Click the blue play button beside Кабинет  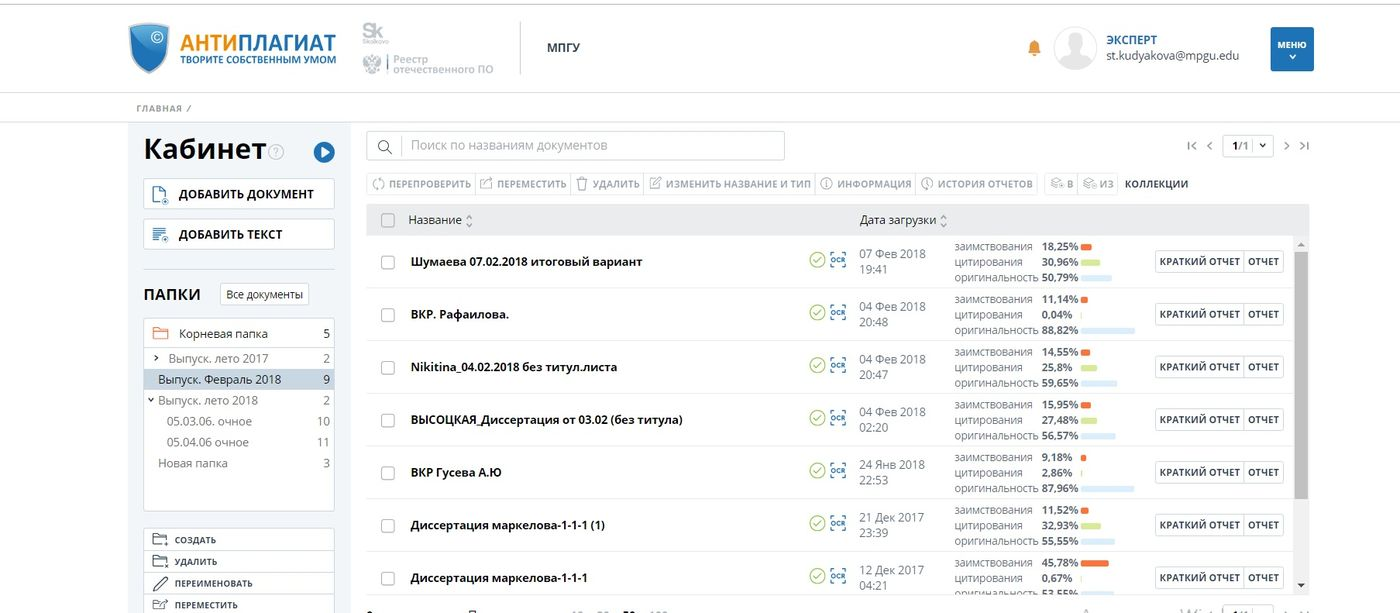(324, 152)
